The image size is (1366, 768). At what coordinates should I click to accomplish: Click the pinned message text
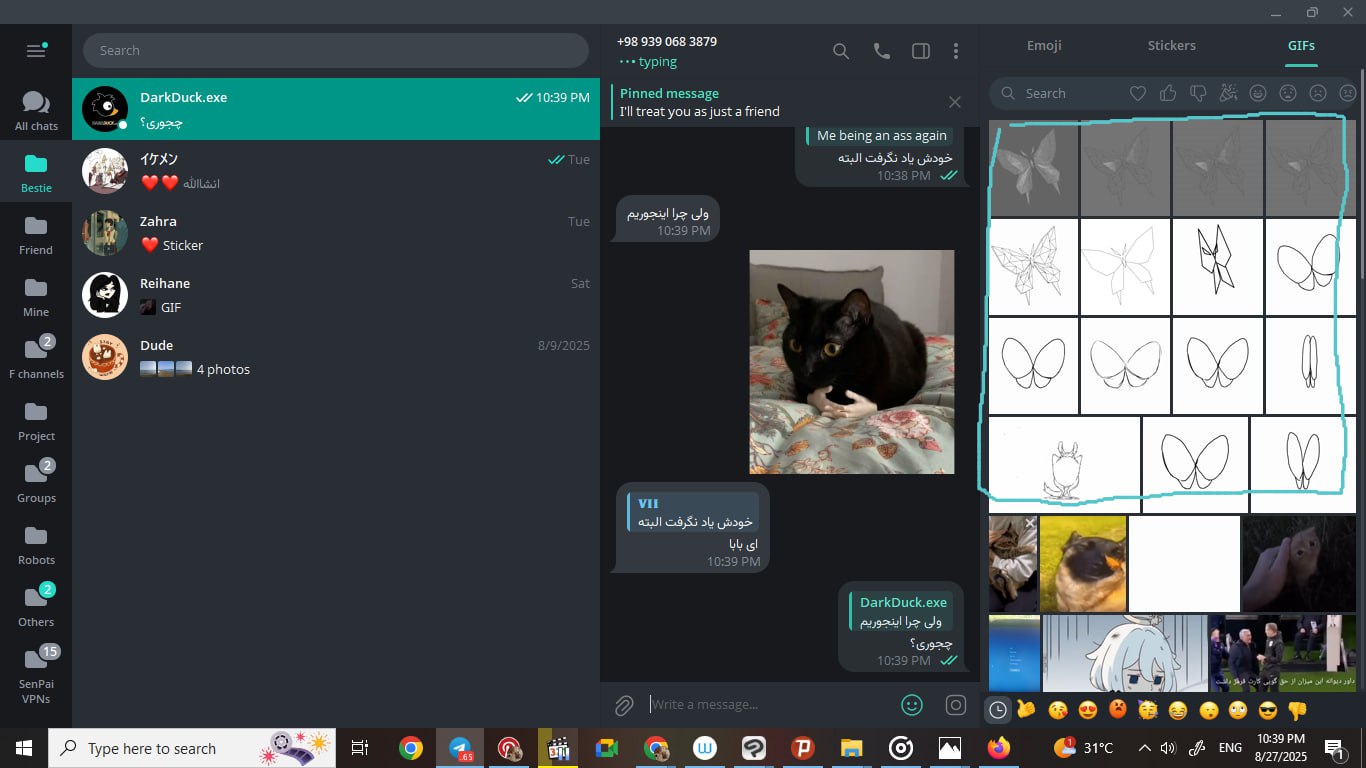[699, 111]
